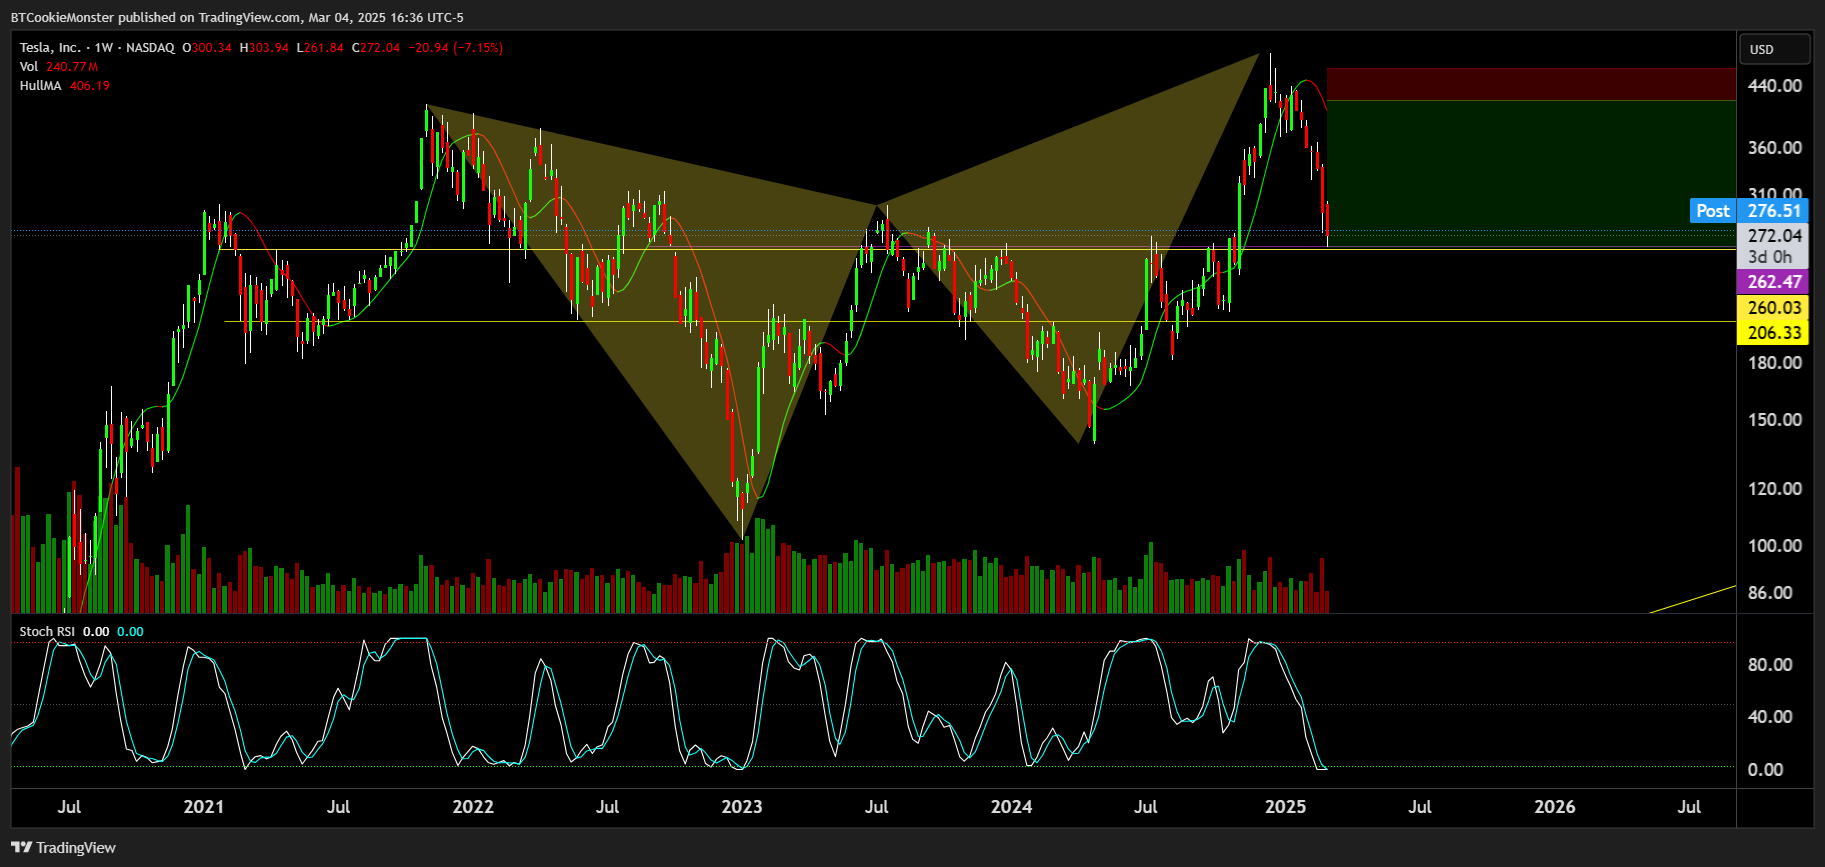Image resolution: width=1825 pixels, height=867 pixels.
Task: Click the post-market price label 276.51
Action: 1774,211
